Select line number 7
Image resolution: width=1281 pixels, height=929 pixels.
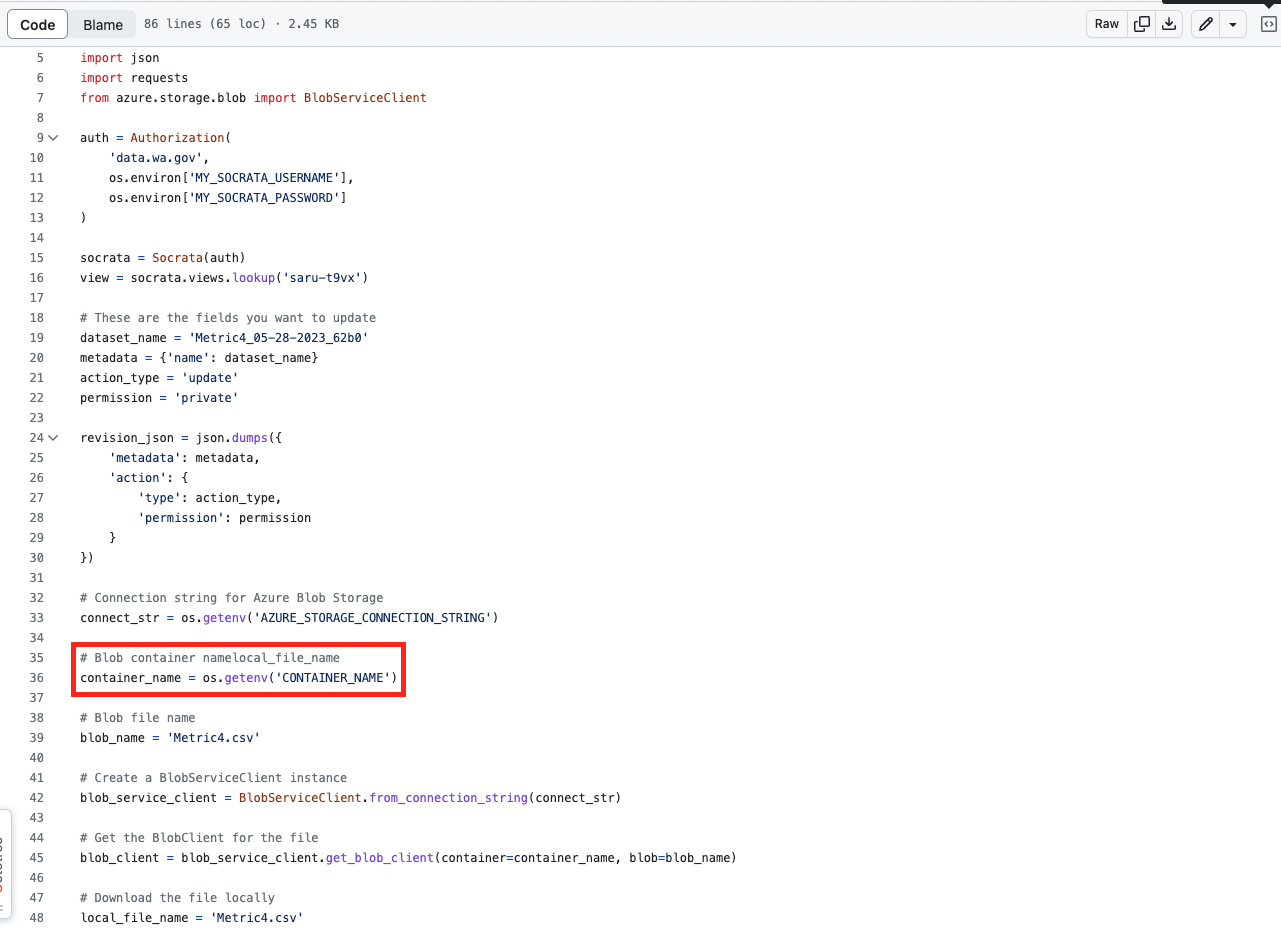click(x=40, y=98)
